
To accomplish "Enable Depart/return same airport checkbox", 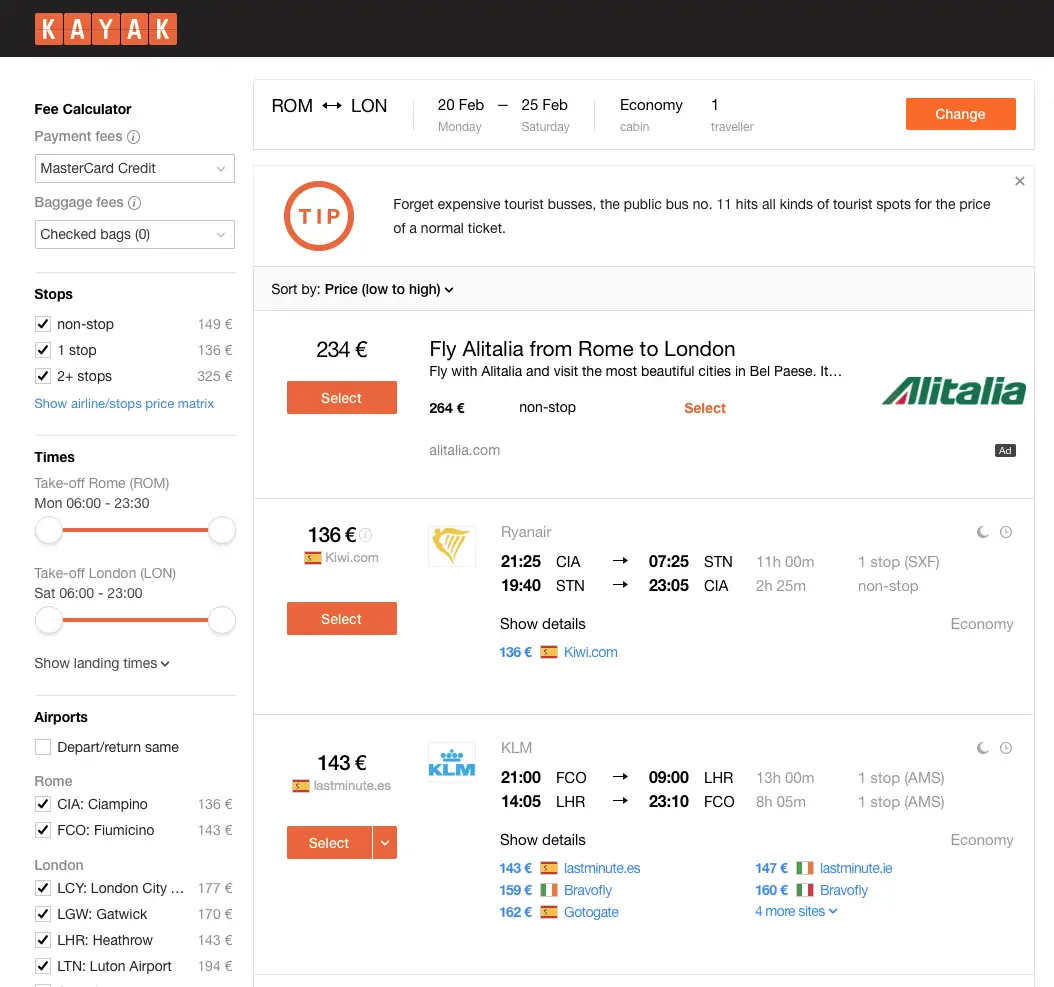I will 43,747.
